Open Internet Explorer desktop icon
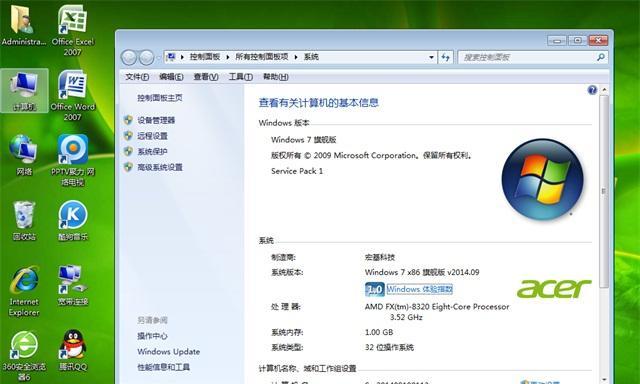Screen dimensions: 640x384 (24, 291)
